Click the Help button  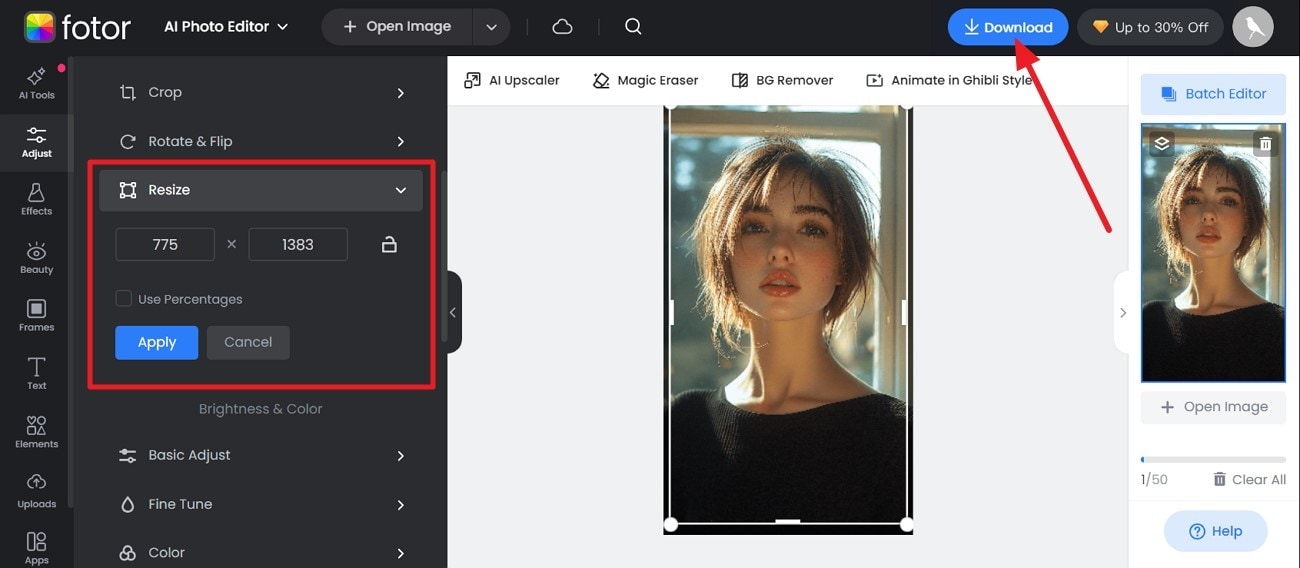[x=1215, y=531]
